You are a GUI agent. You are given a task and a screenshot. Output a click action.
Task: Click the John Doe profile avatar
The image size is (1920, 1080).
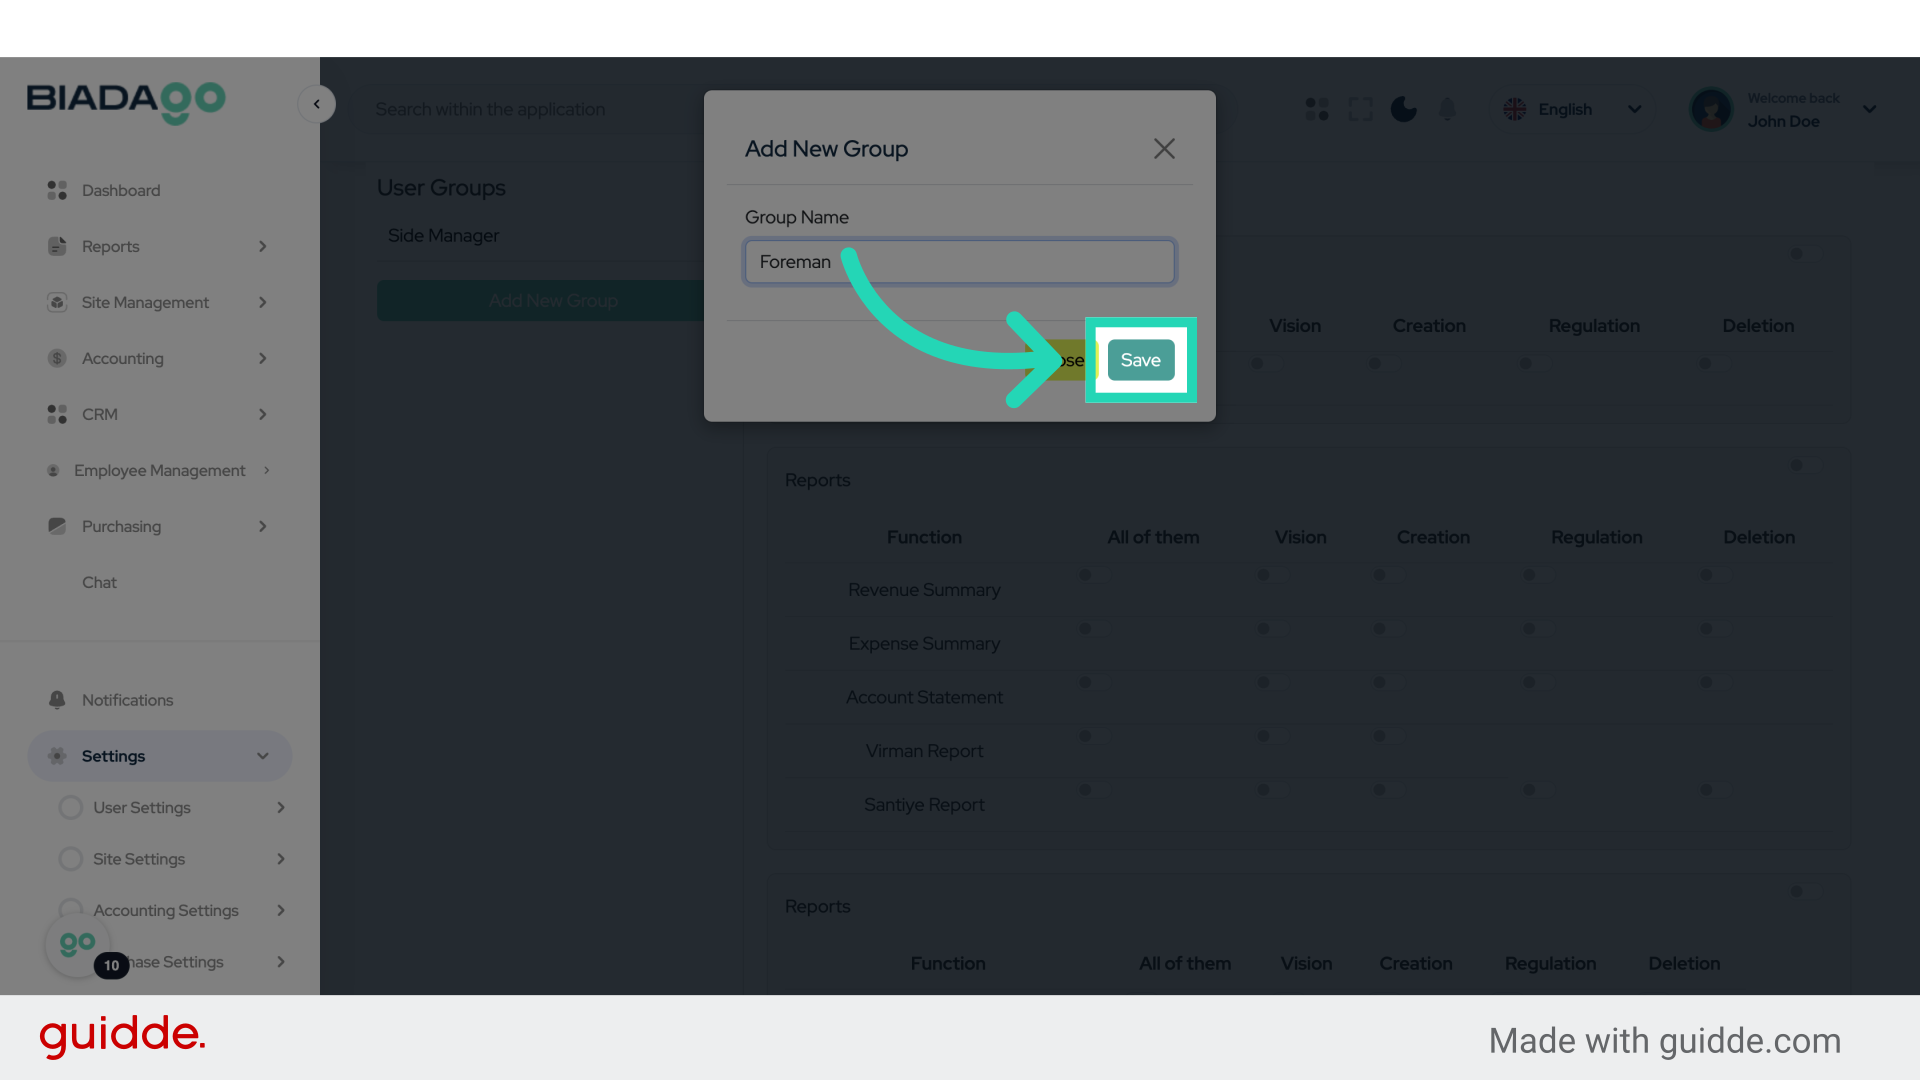pos(1710,109)
